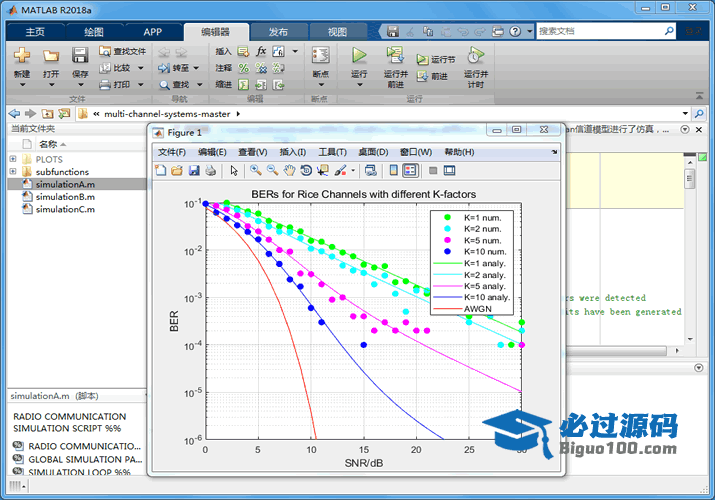Viewport: 715px width, 500px height.
Task: Click the back arrow in the address bar
Action: 15,113
